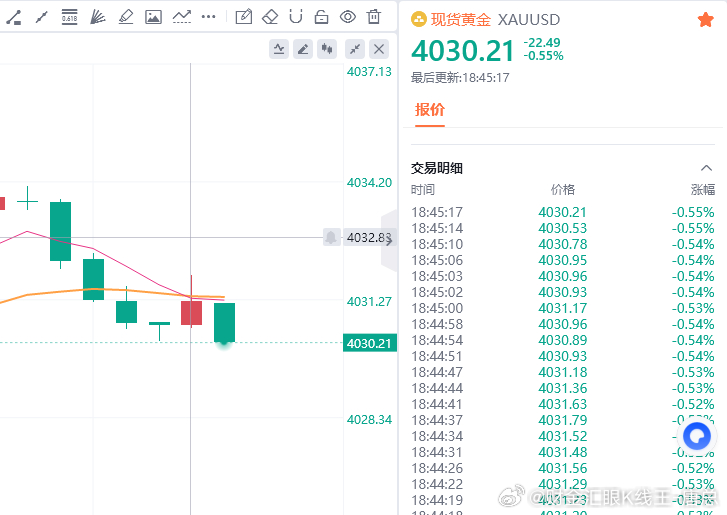Delete drawings with the trash icon

click(374, 17)
